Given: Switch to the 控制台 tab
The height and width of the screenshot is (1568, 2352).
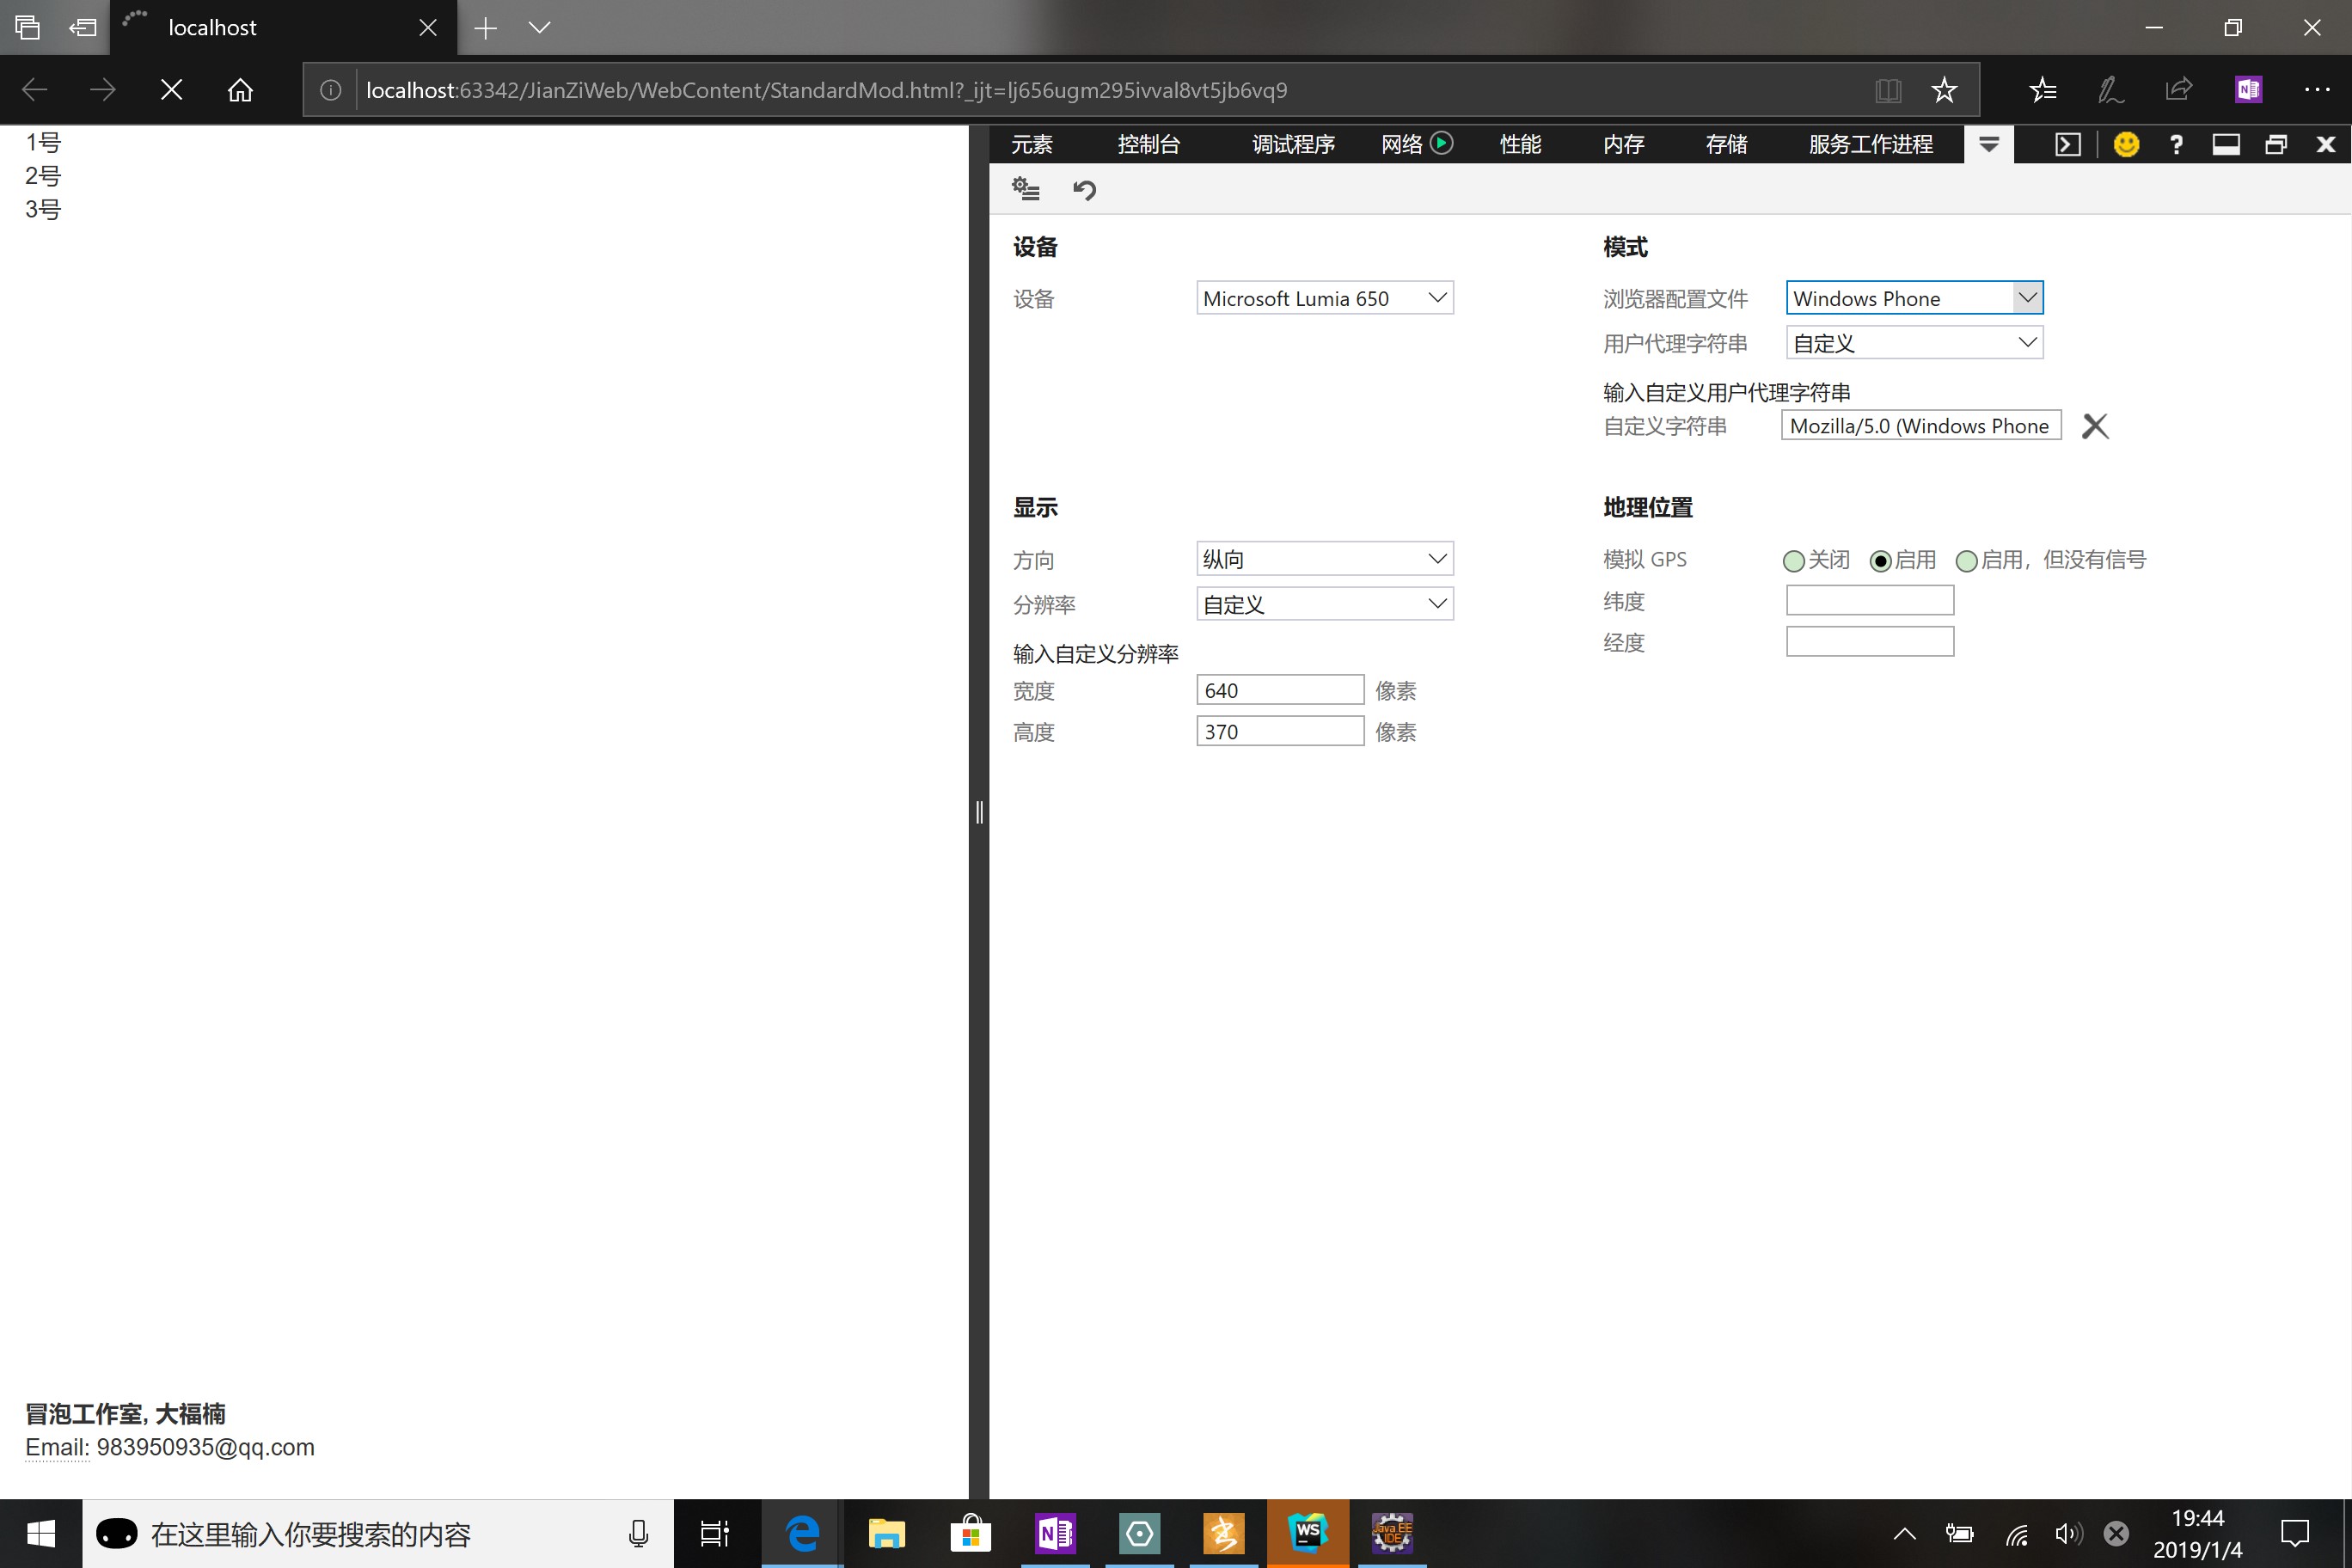Looking at the screenshot, I should tap(1148, 145).
